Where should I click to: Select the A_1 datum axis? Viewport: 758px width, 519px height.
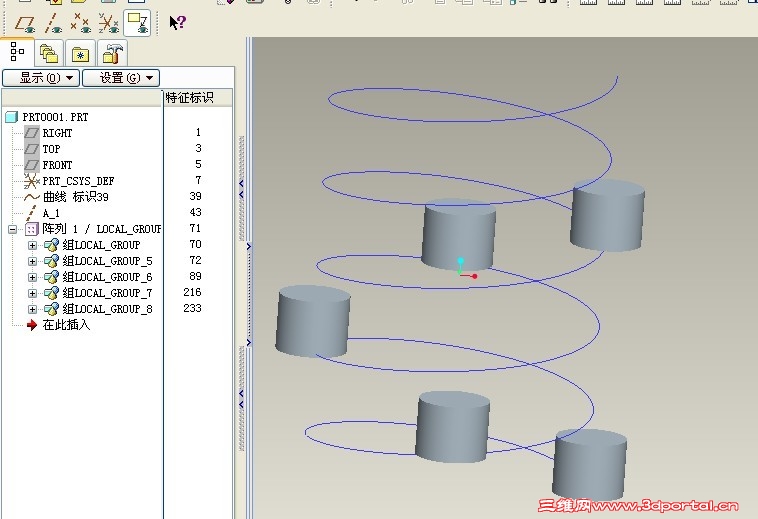51,213
